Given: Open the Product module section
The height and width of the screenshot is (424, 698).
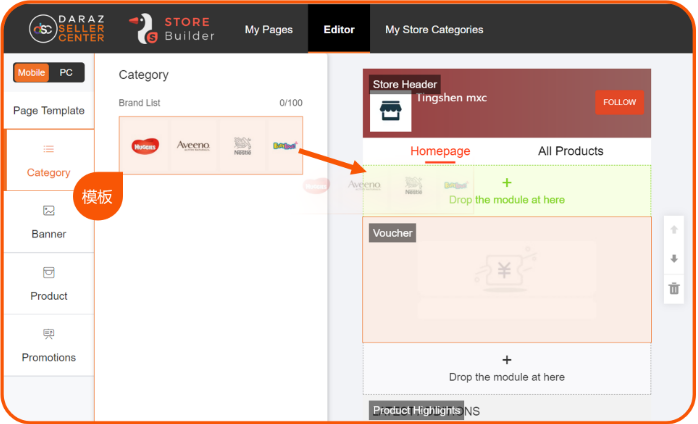Looking at the screenshot, I should tap(49, 284).
